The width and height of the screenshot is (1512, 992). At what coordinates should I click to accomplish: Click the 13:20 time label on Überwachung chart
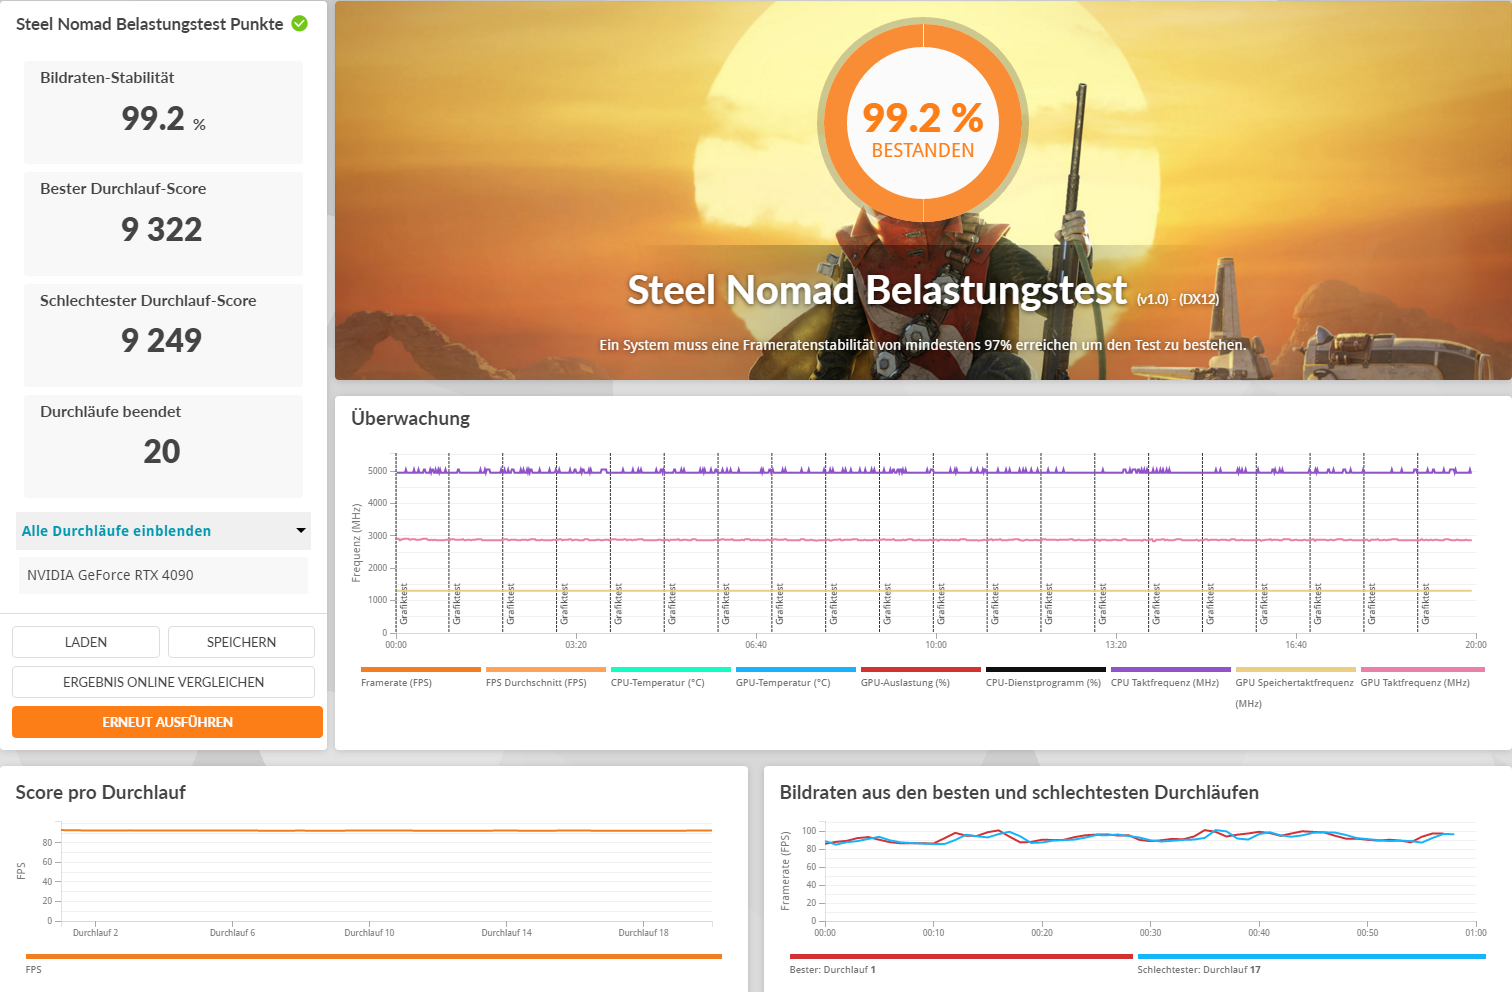pyautogui.click(x=1116, y=645)
